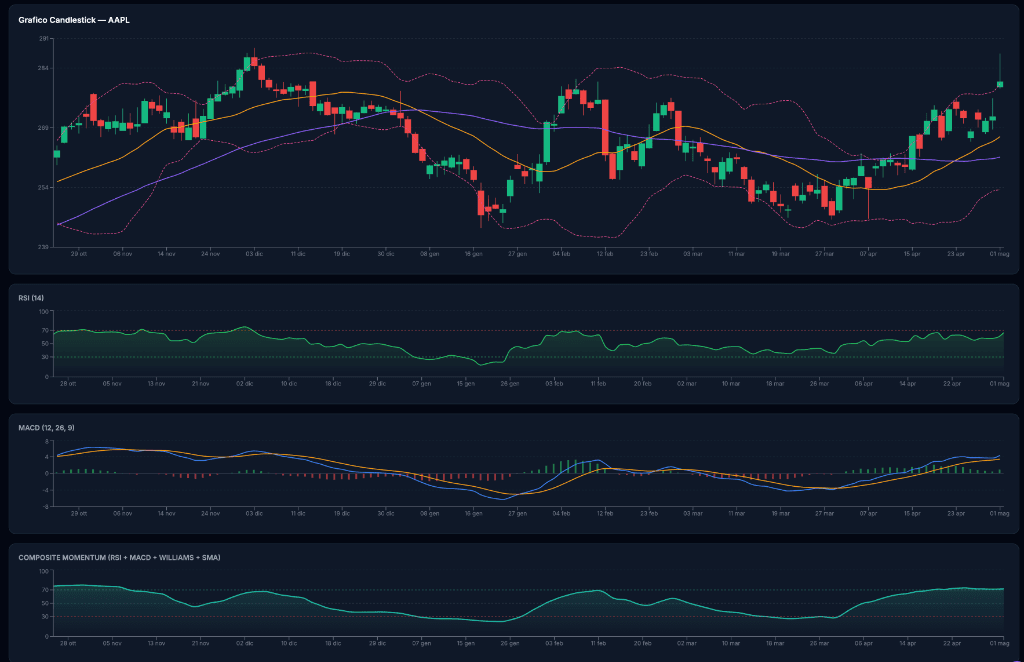Click the '70' overbought label in RSI panel
The height and width of the screenshot is (662, 1024).
click(x=46, y=331)
